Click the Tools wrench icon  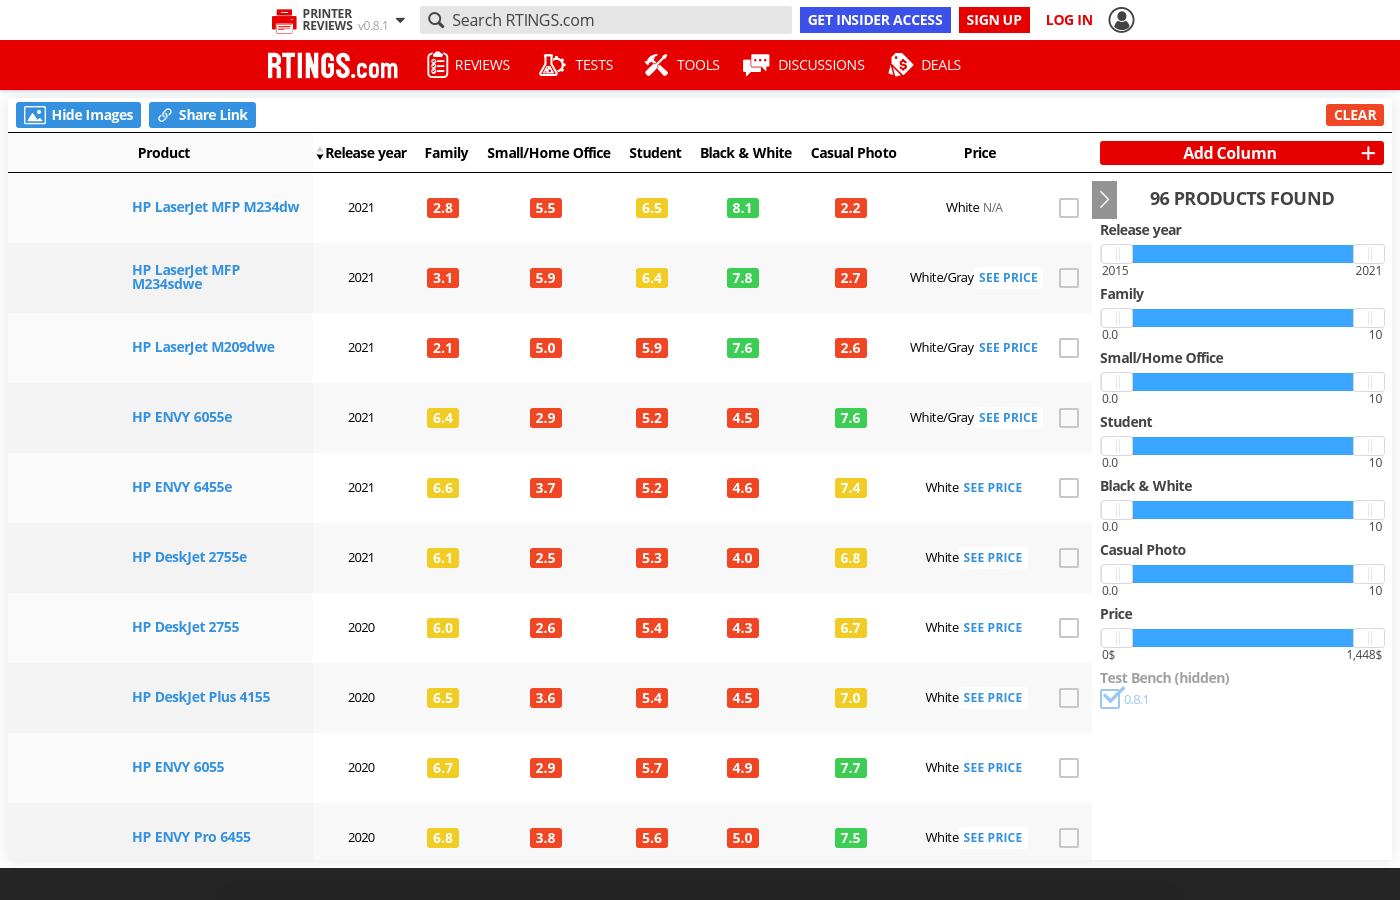click(655, 65)
